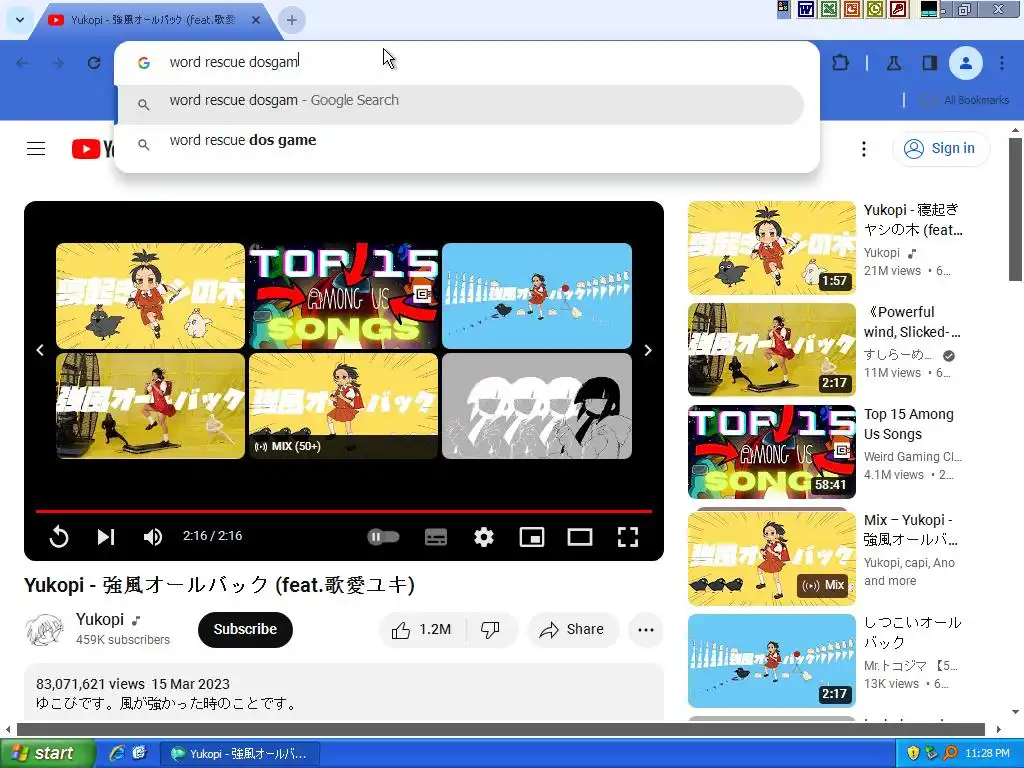Open the Office shortcut bar menu icon
Image resolution: width=1024 pixels, height=768 pixels.
783,8
